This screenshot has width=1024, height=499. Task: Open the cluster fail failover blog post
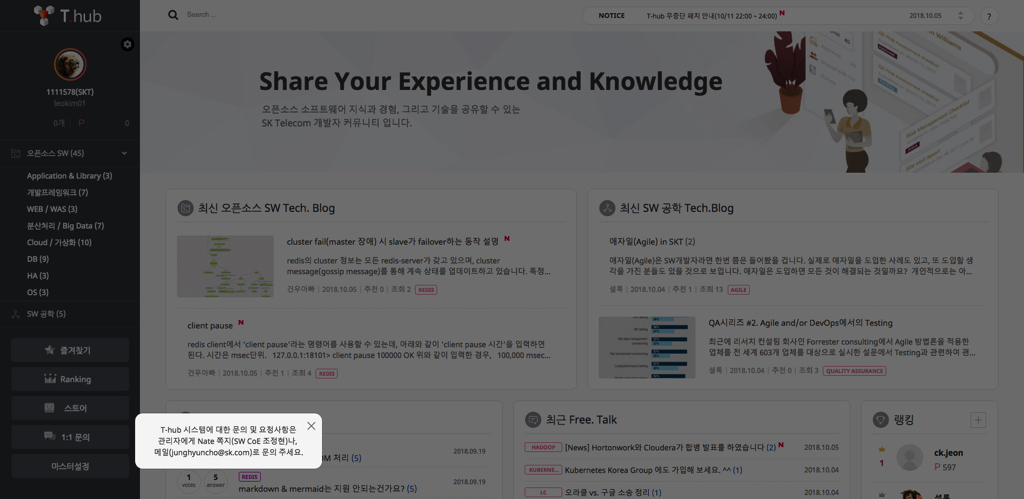(392, 241)
